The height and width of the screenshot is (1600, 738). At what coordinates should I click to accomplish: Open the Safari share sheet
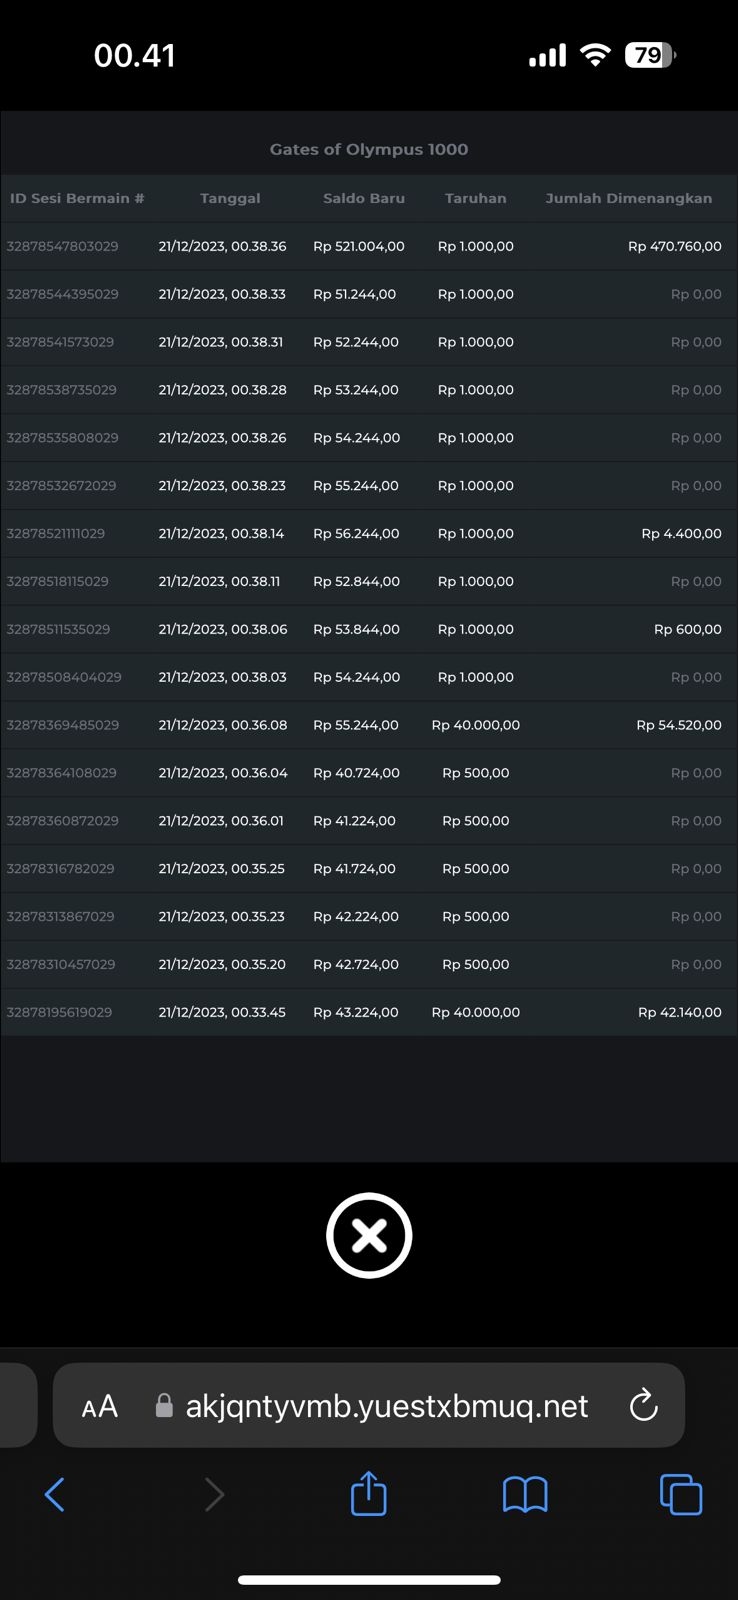(369, 1495)
